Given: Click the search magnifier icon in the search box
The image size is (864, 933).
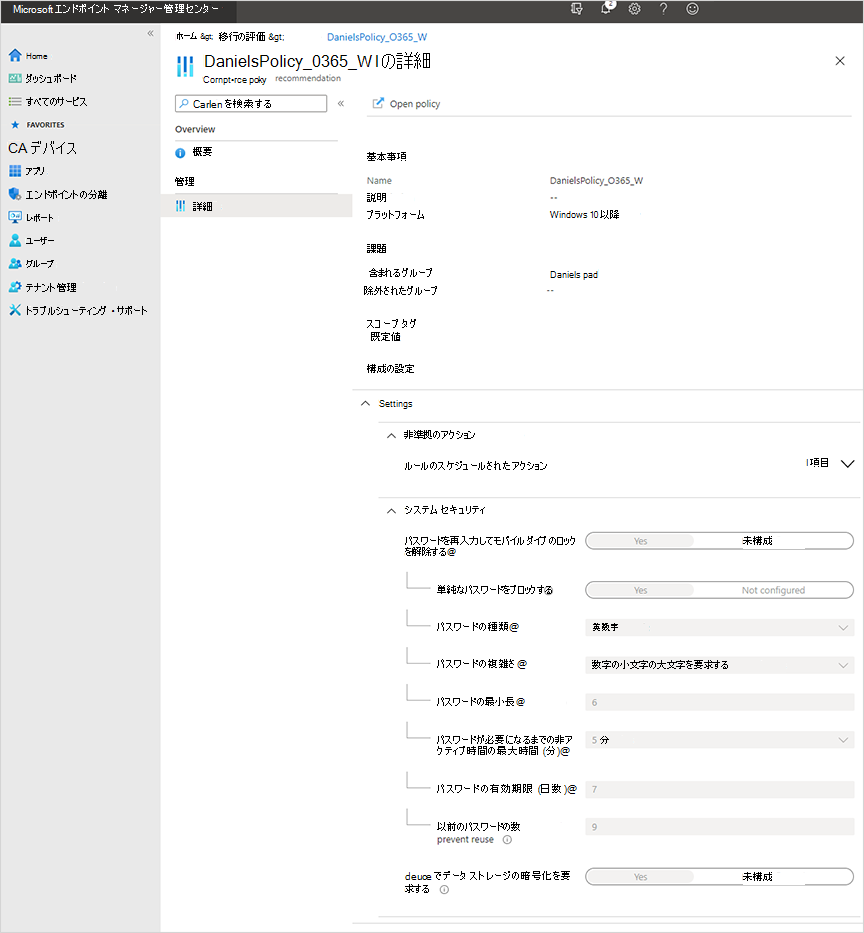Looking at the screenshot, I should click(x=184, y=103).
